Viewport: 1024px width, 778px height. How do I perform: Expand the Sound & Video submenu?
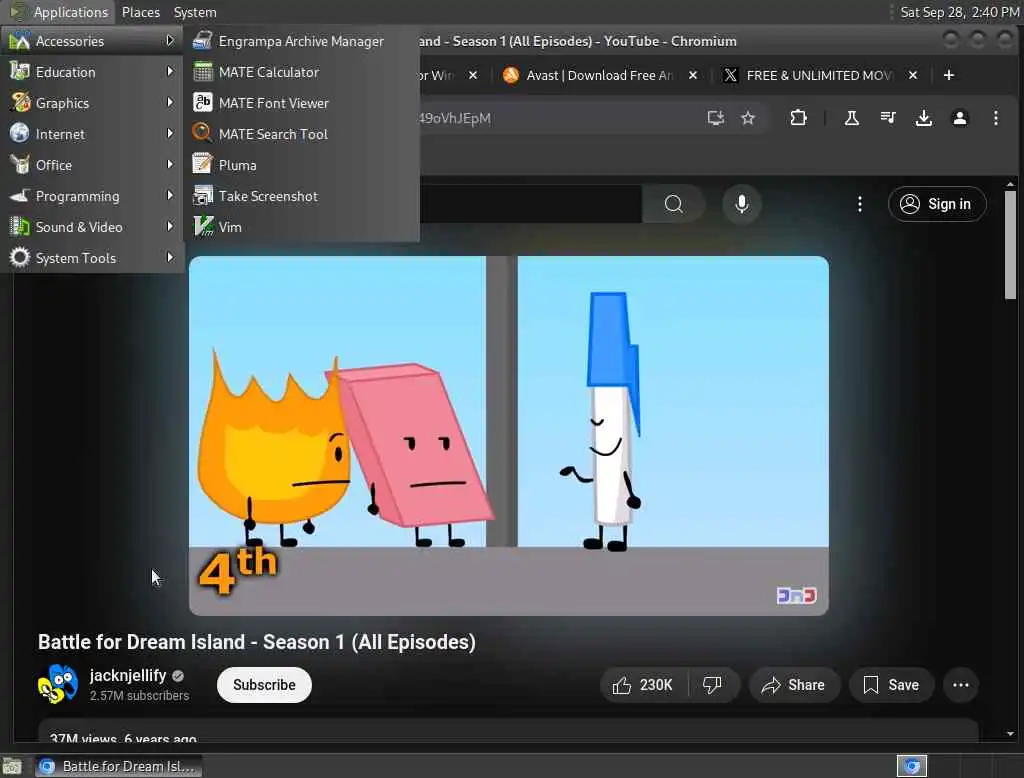(x=92, y=227)
